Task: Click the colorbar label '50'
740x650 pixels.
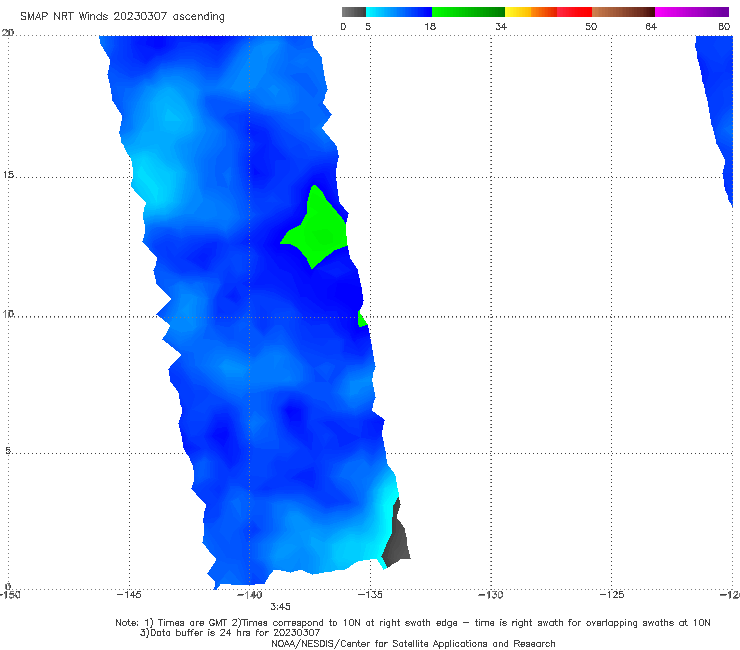Action: 591,27
